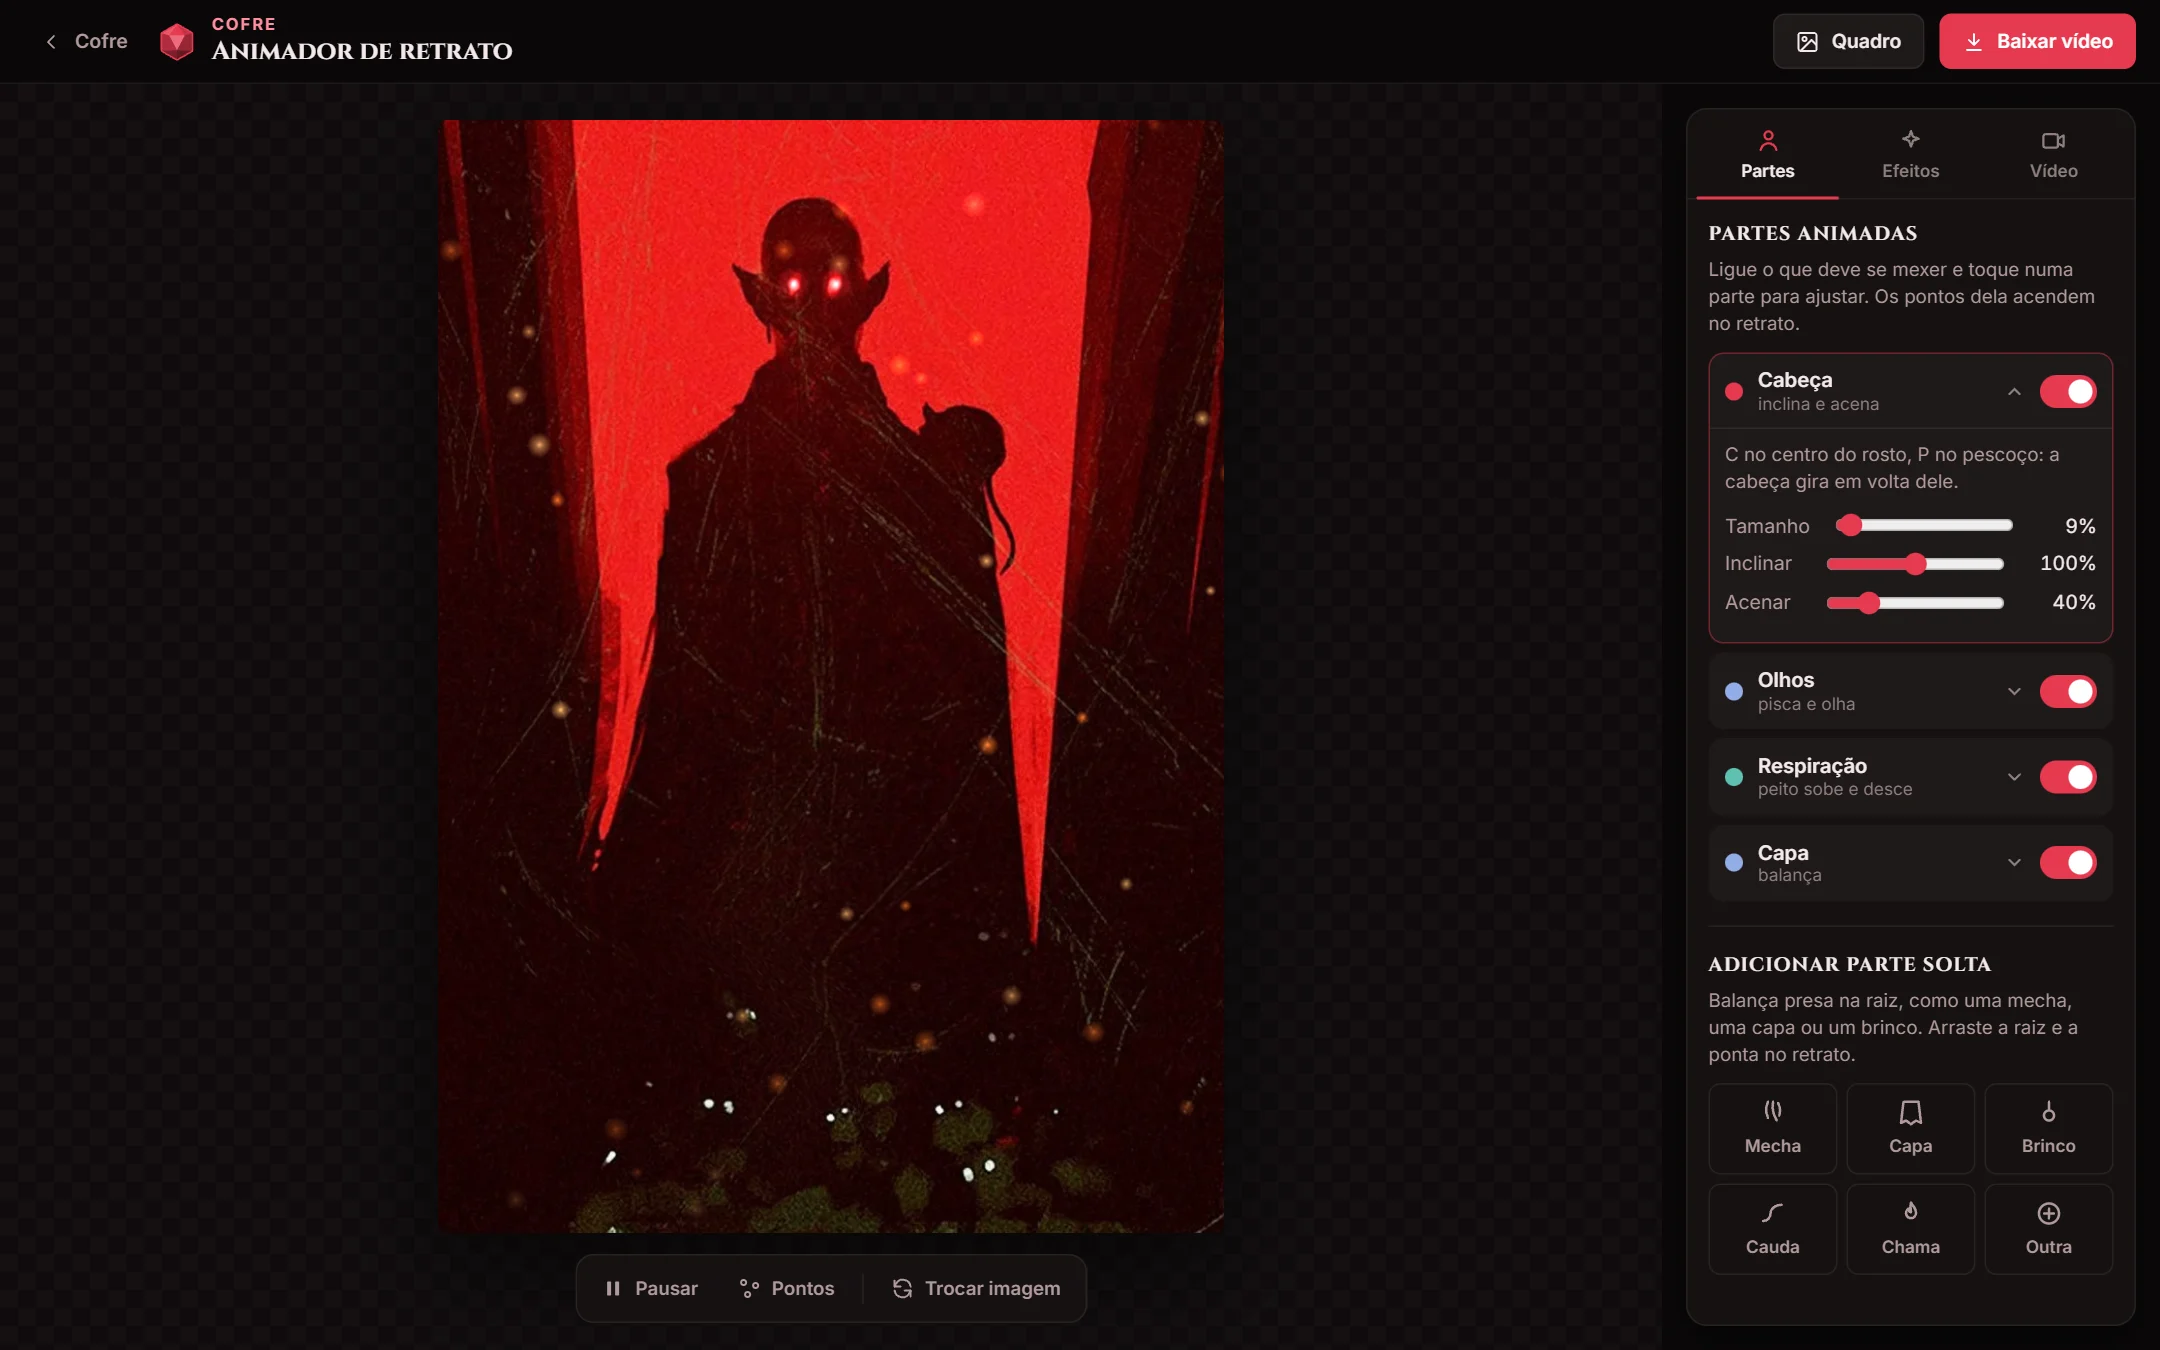Turn off the Respiração toggle
The width and height of the screenshot is (2160, 1350).
(x=2068, y=777)
